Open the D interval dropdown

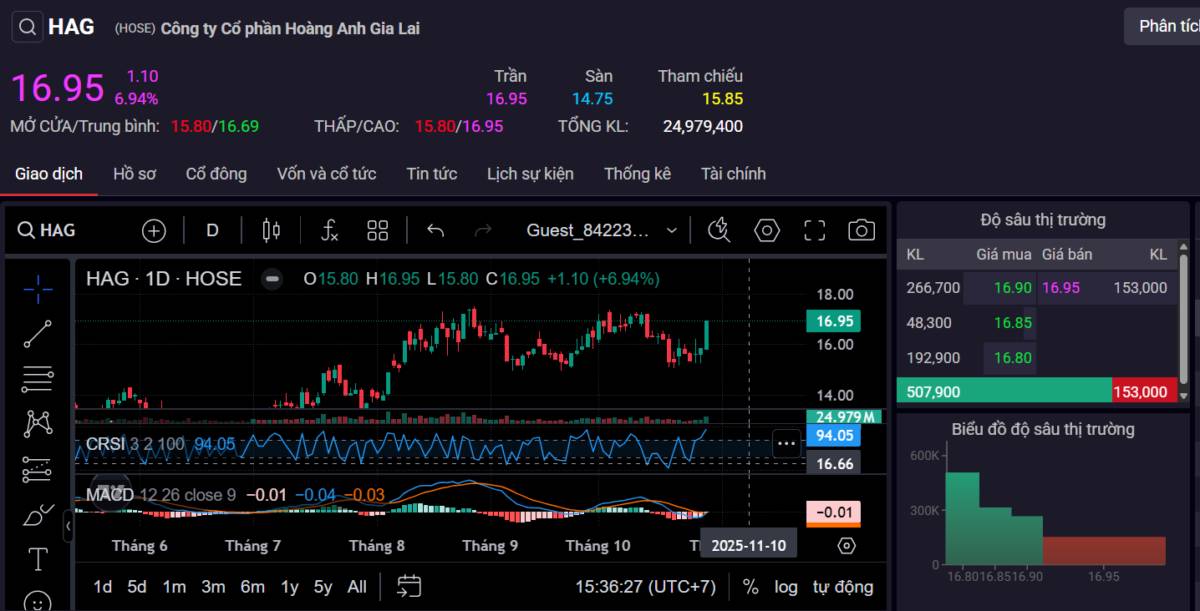[212, 231]
